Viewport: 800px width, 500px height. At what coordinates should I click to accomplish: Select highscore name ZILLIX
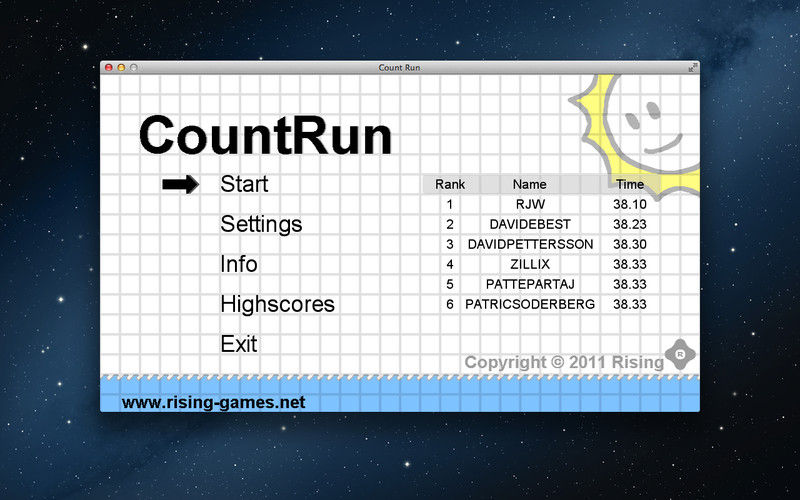coord(530,264)
